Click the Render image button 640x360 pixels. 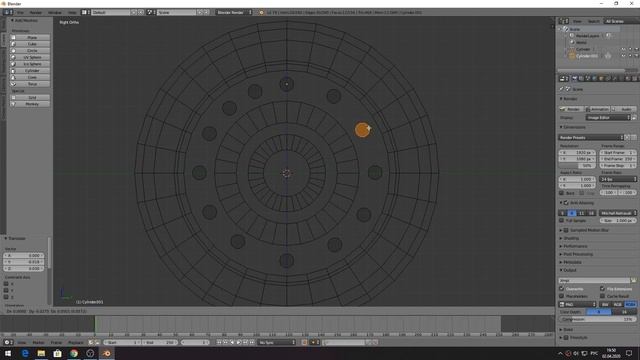click(571, 109)
